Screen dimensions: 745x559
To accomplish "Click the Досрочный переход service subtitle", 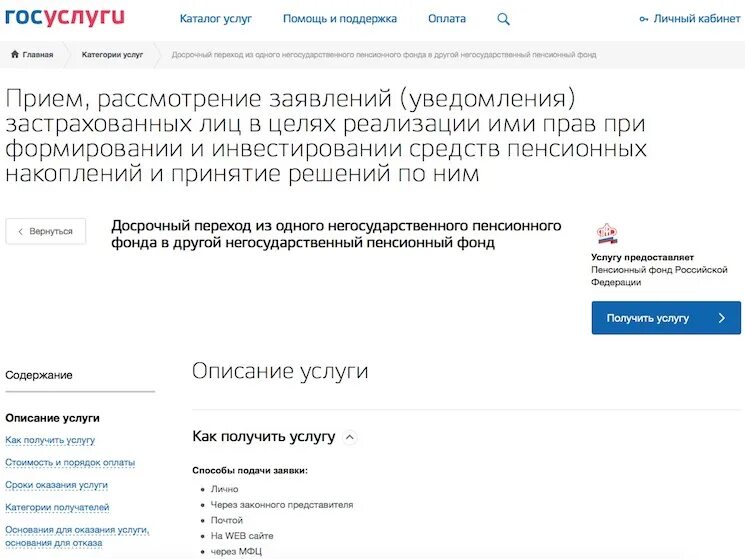I will tap(336, 234).
